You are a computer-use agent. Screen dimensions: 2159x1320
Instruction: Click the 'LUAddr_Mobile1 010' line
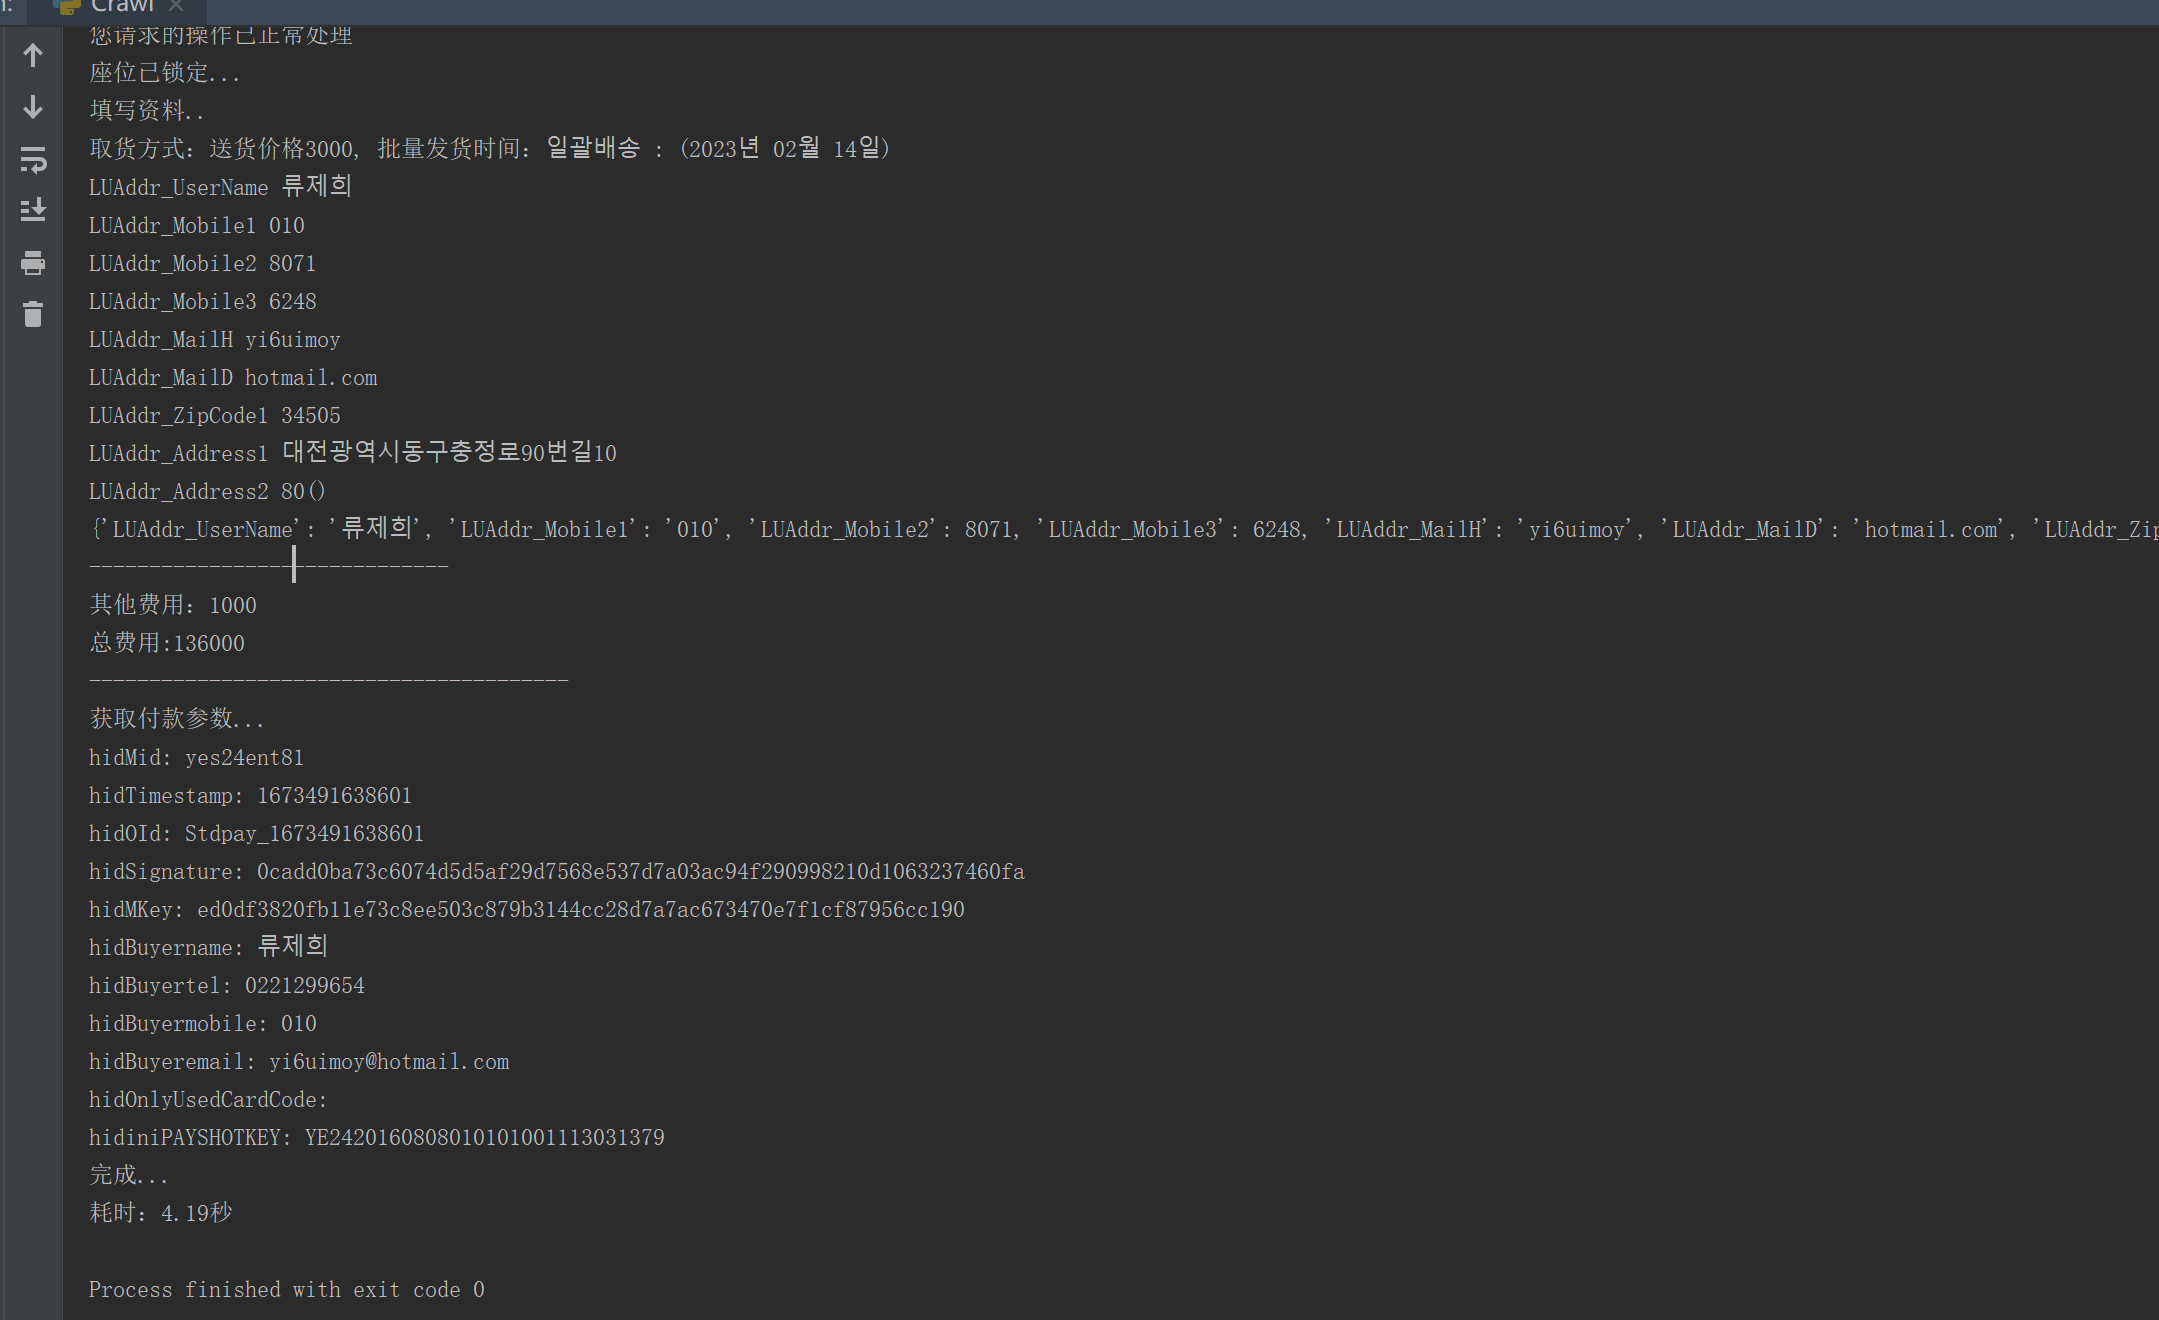pos(196,226)
